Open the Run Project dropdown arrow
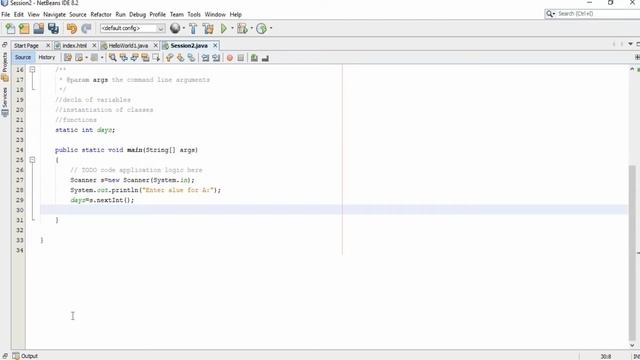 [x=232, y=28]
